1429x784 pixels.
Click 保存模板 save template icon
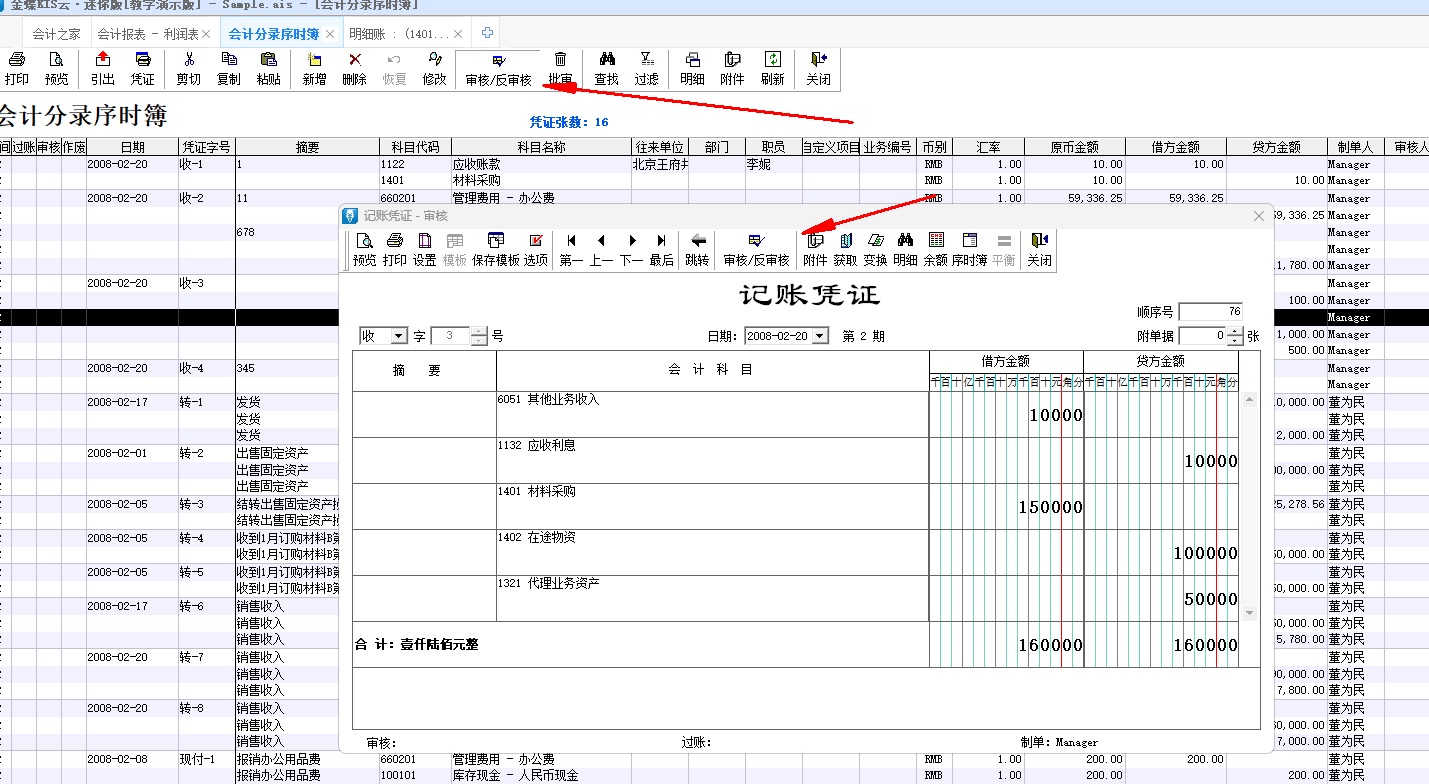click(495, 249)
